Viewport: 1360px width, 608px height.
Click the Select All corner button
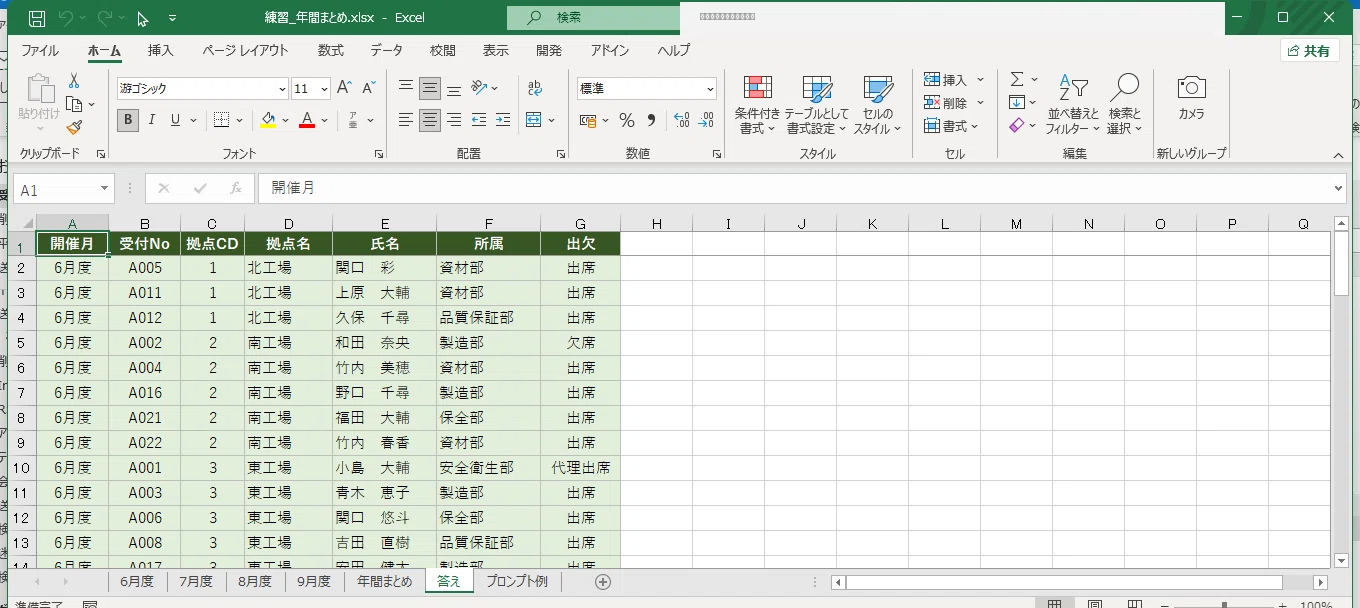[x=23, y=223]
